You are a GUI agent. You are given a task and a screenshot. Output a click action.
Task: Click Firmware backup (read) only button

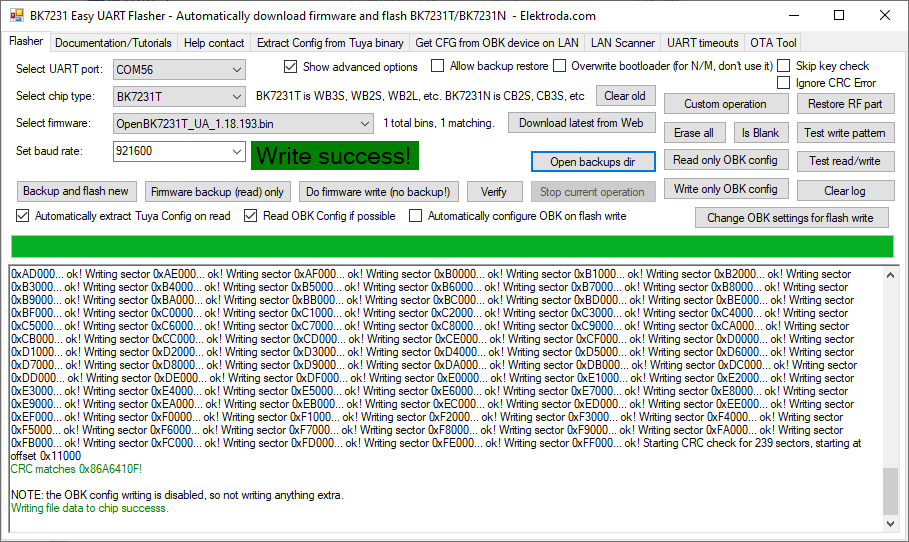(217, 192)
